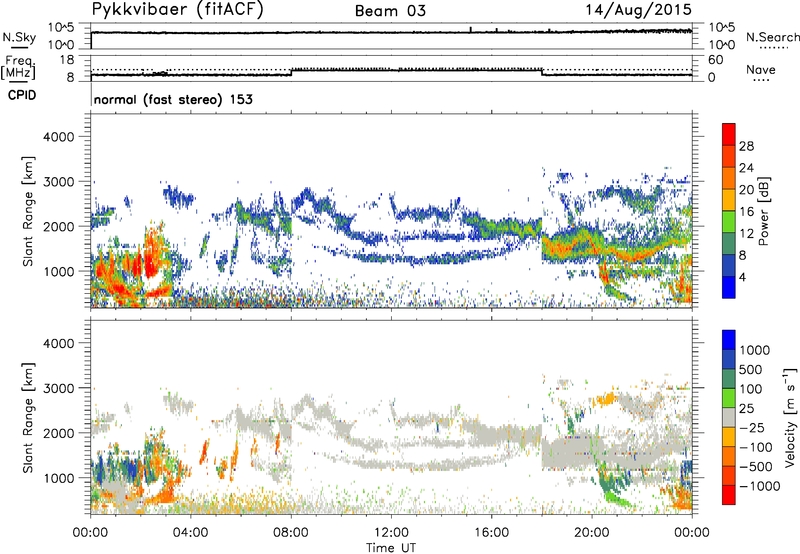
Task: Click the 12:00 time axis tick label
Action: click(x=391, y=533)
